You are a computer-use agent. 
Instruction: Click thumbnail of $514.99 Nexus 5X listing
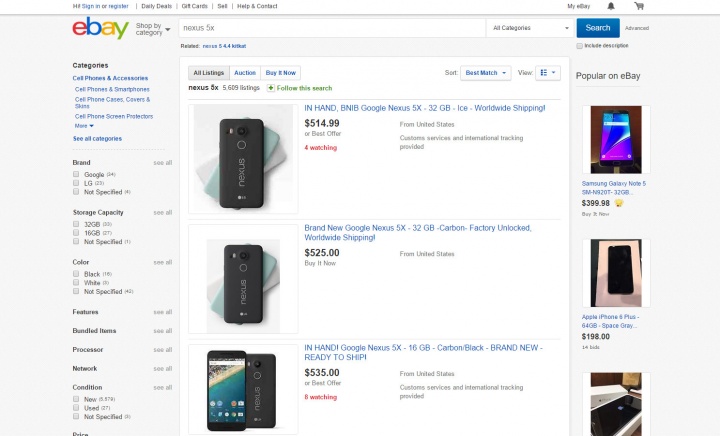tap(243, 159)
